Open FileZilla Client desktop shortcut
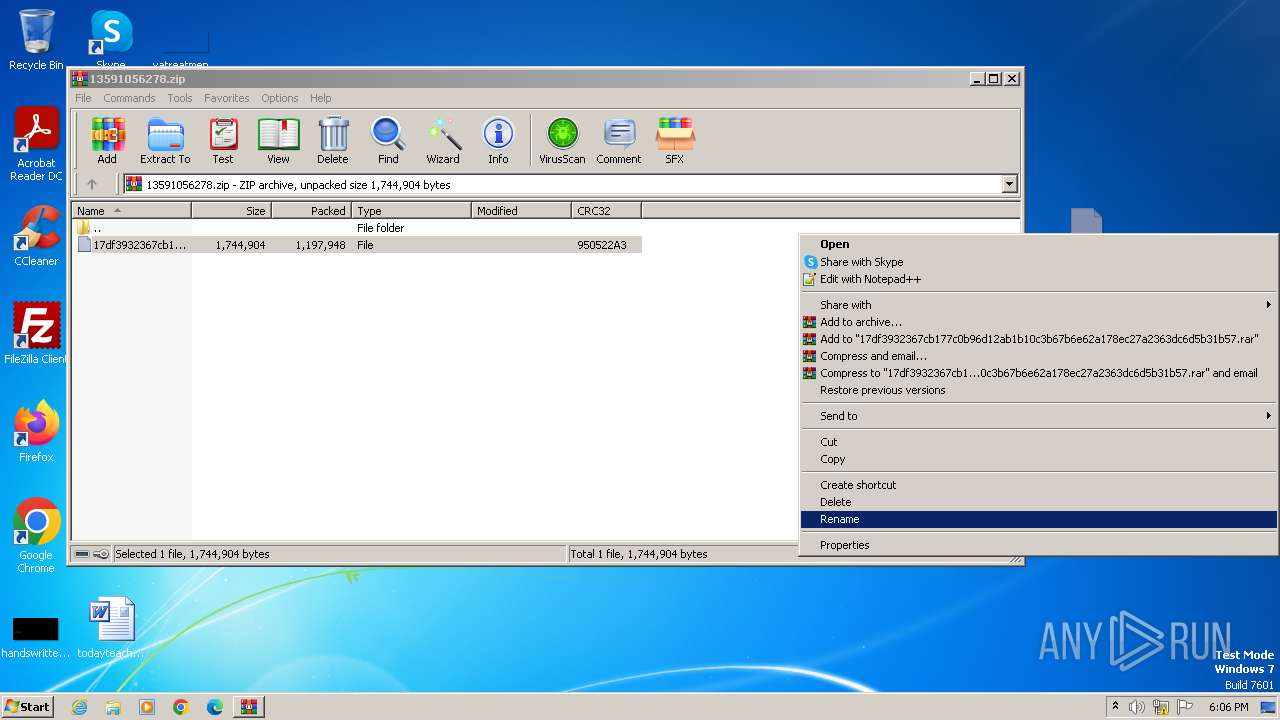This screenshot has width=1280, height=720. [x=36, y=334]
